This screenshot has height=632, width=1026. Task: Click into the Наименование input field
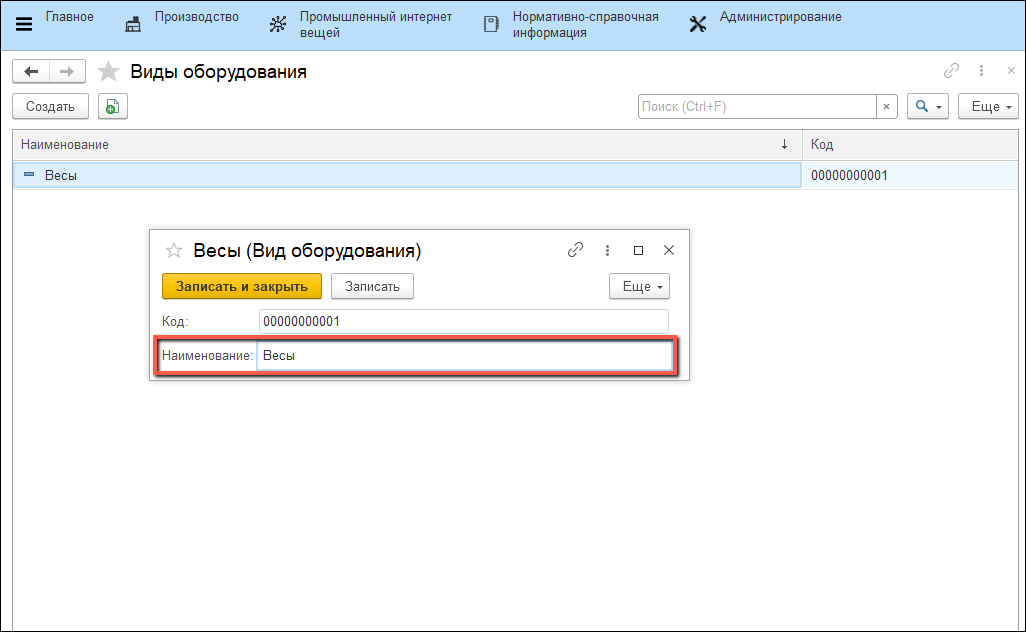(464, 357)
